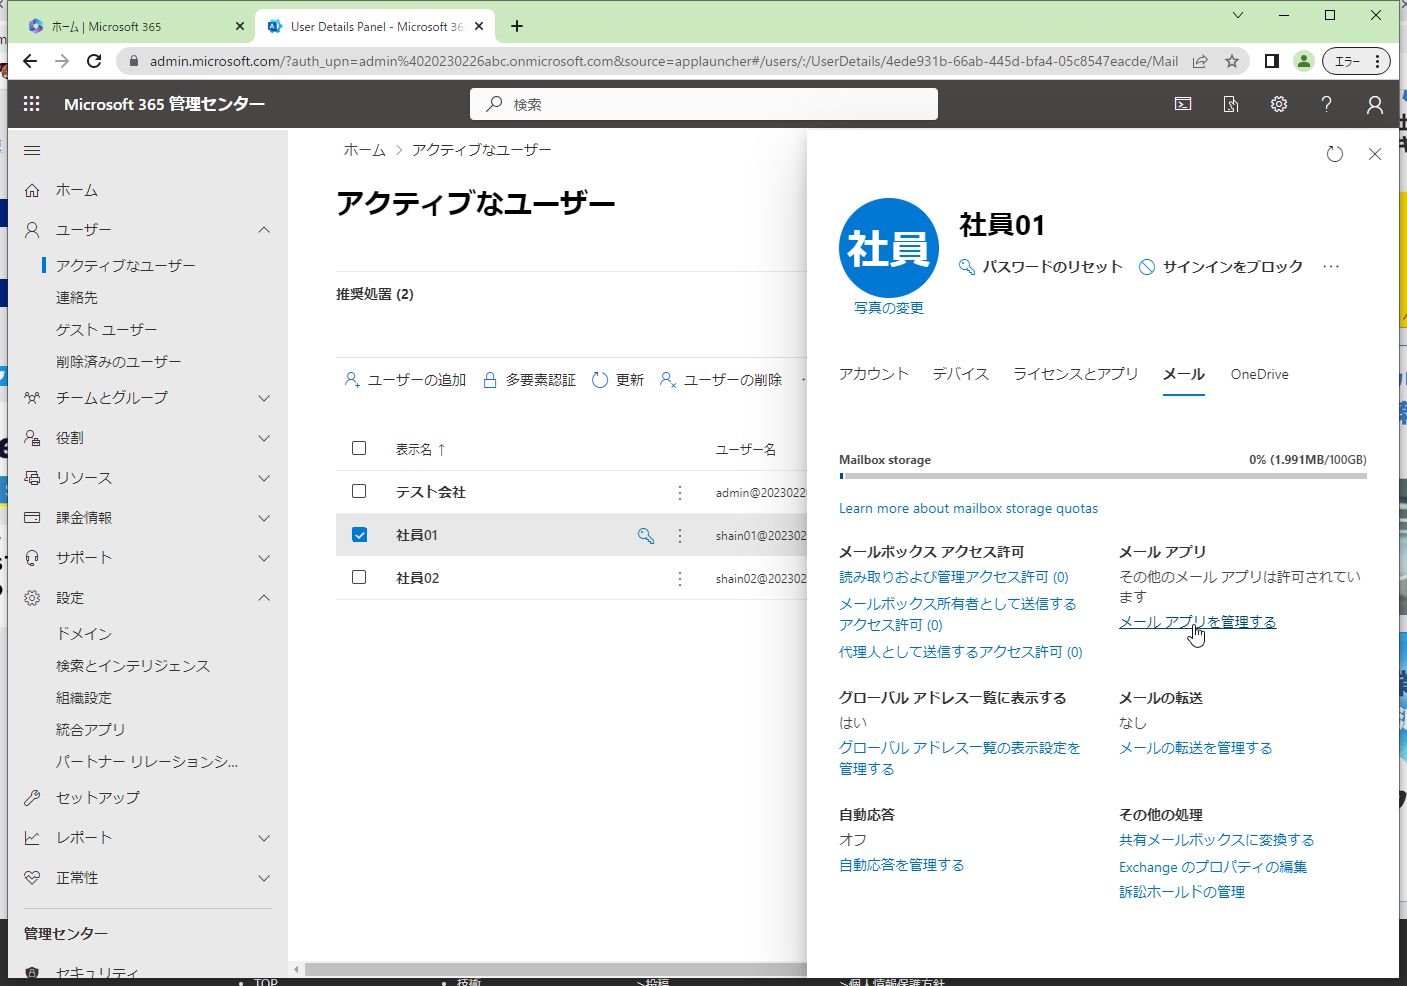Check the テスト会社 row checkbox
1407x986 pixels.
(x=359, y=491)
